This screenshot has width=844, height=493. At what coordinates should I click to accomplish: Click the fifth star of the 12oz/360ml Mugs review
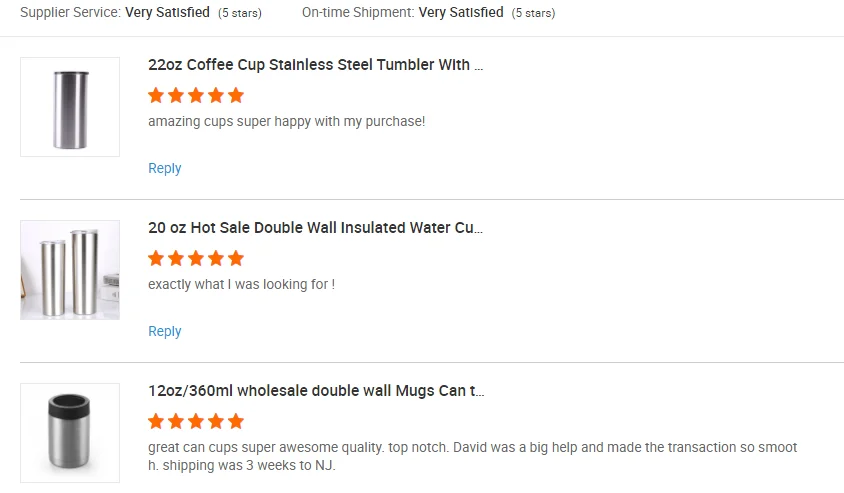(x=236, y=422)
